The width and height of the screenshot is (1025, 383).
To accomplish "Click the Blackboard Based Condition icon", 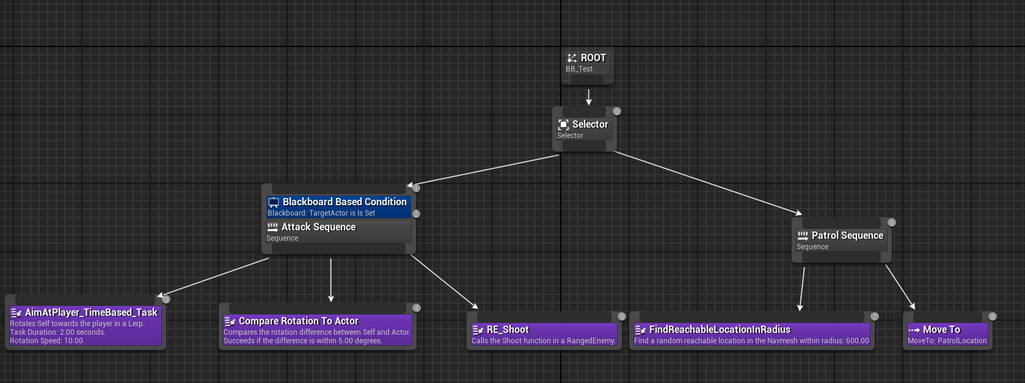I will (274, 203).
